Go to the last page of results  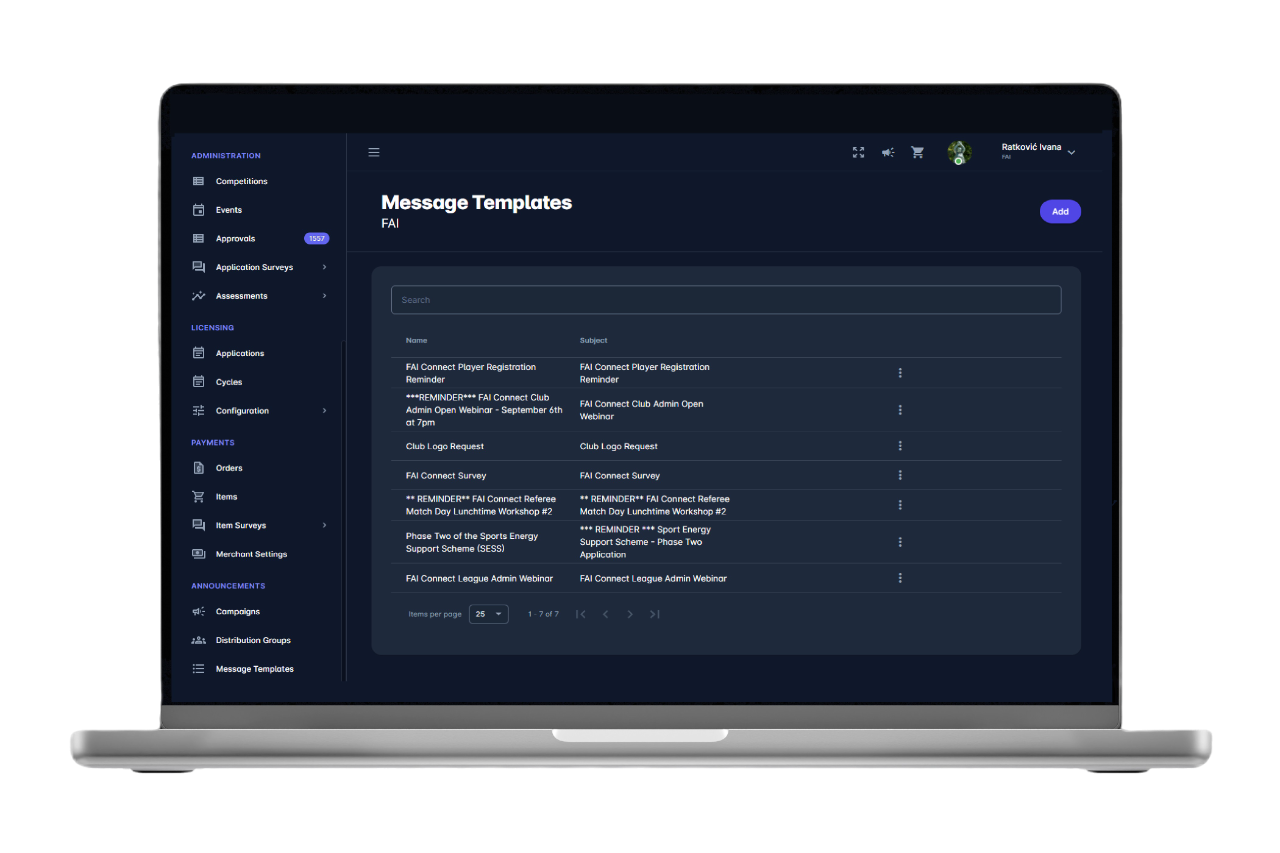click(655, 614)
